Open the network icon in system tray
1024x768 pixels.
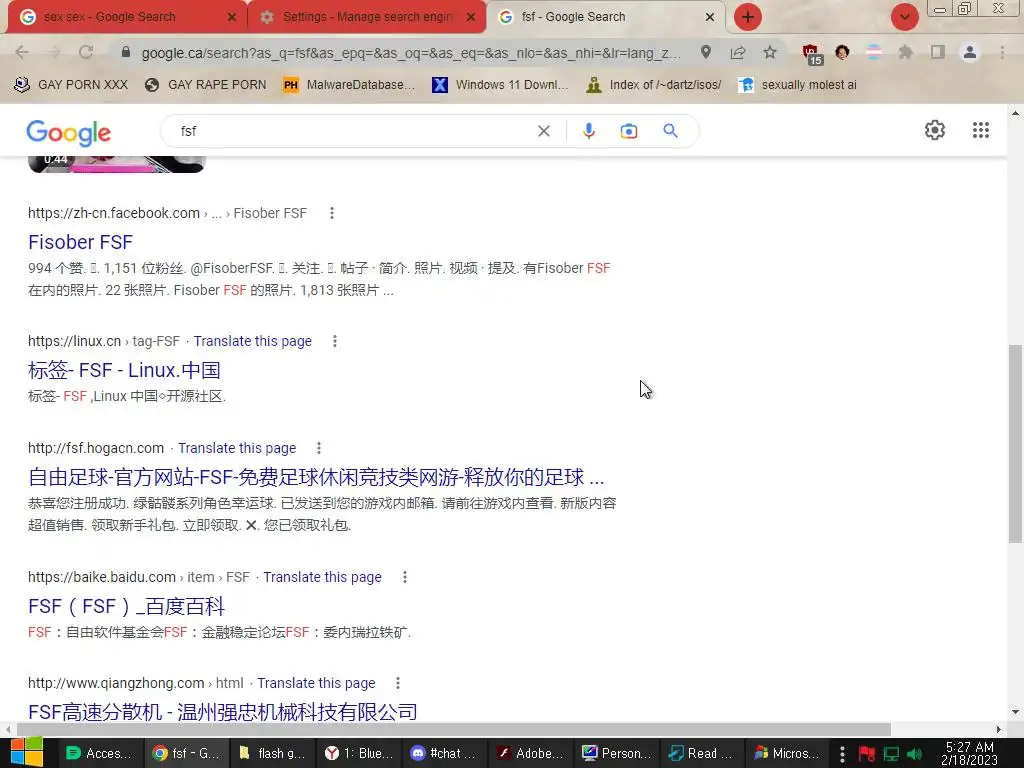point(891,754)
